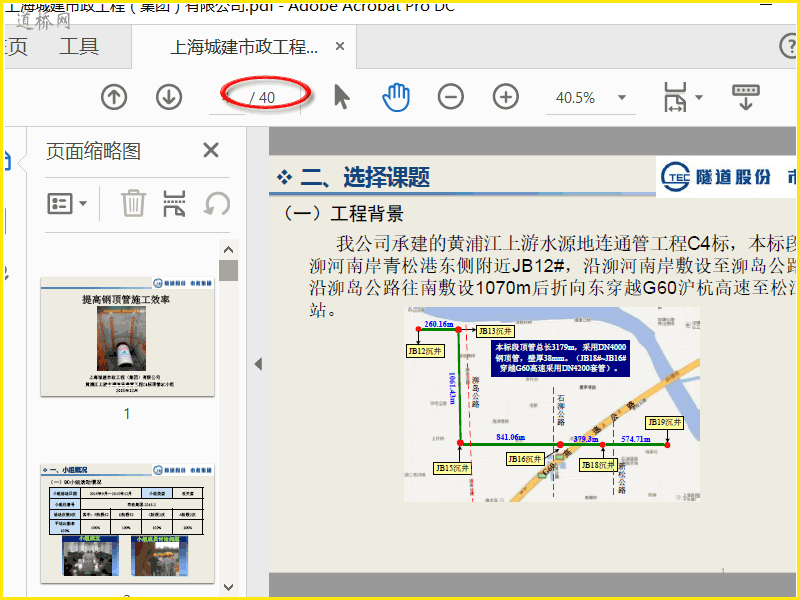Choose the selection arrow tool
The height and width of the screenshot is (600, 800).
pyautogui.click(x=341, y=97)
